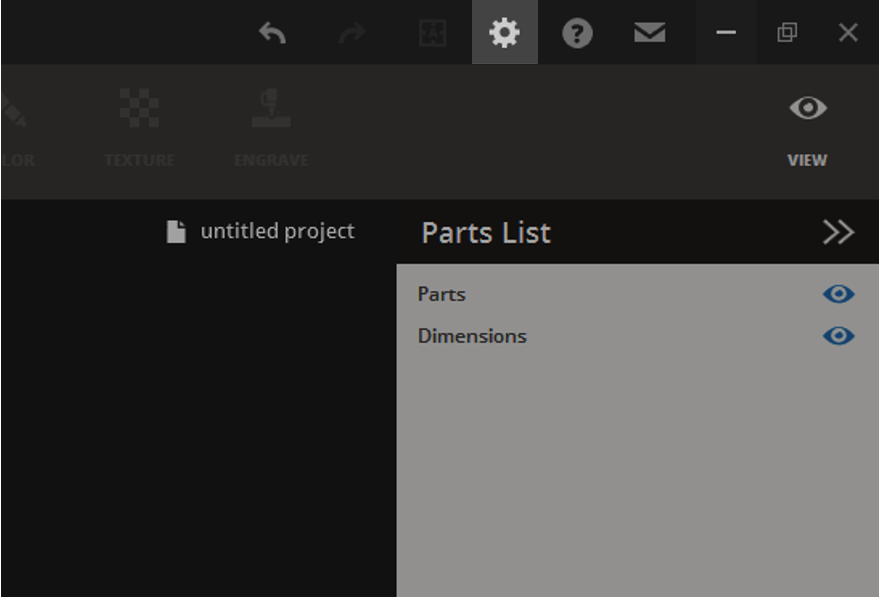Switch to the TEXTURE tab

point(140,158)
